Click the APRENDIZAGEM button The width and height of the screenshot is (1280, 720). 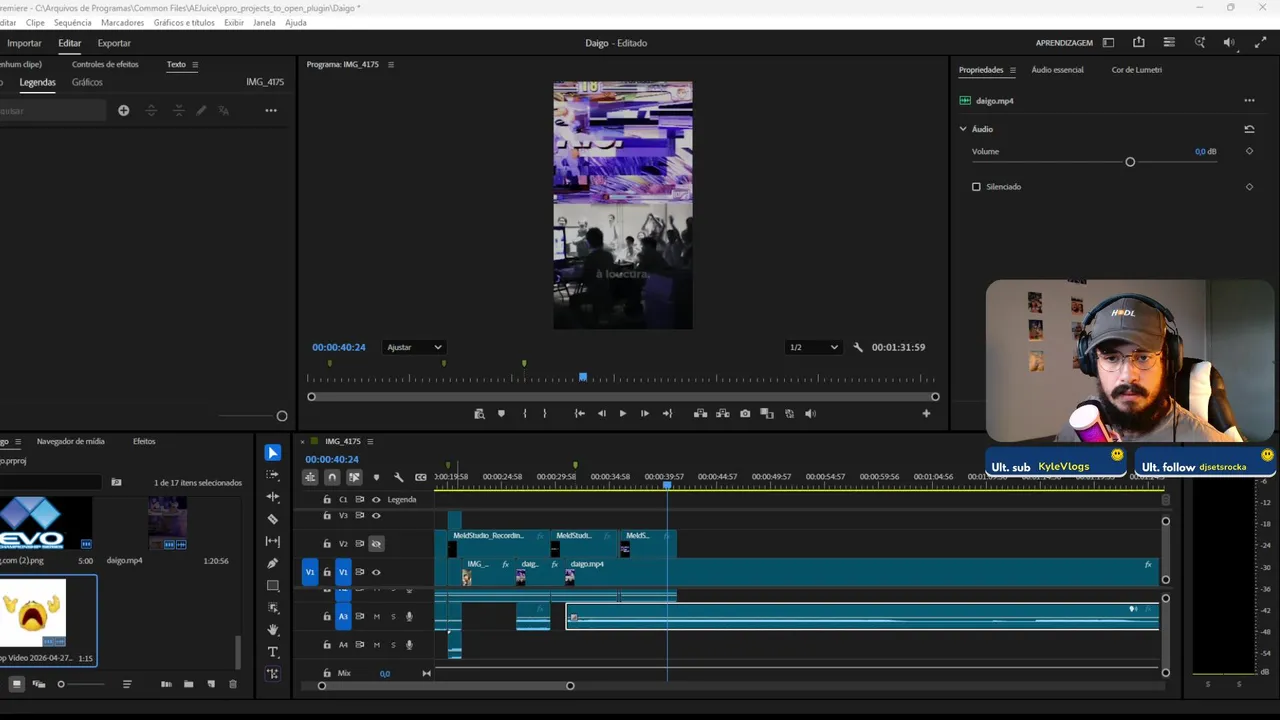tap(1064, 43)
